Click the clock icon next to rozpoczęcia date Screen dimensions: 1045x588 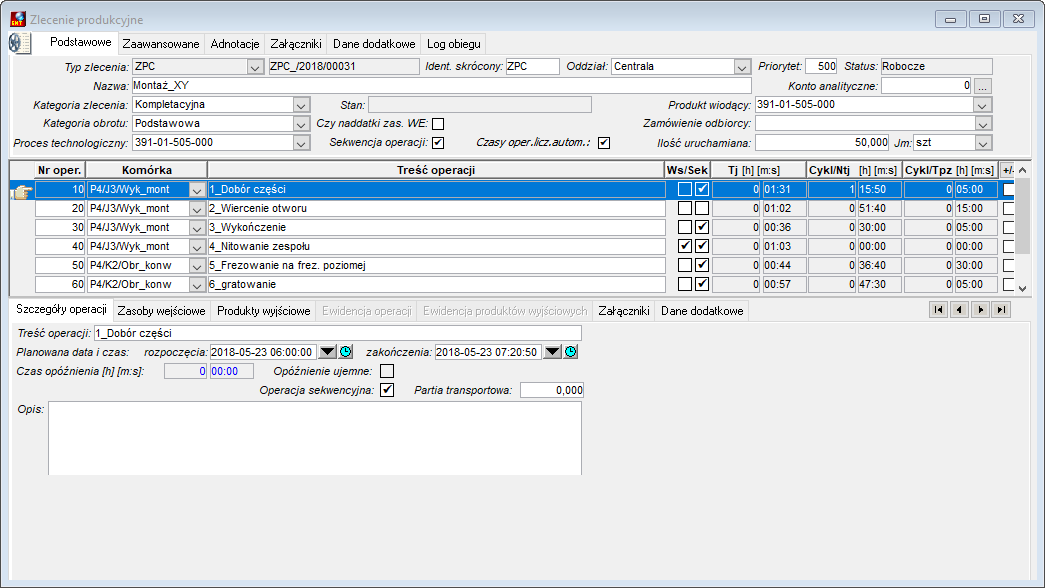(346, 352)
